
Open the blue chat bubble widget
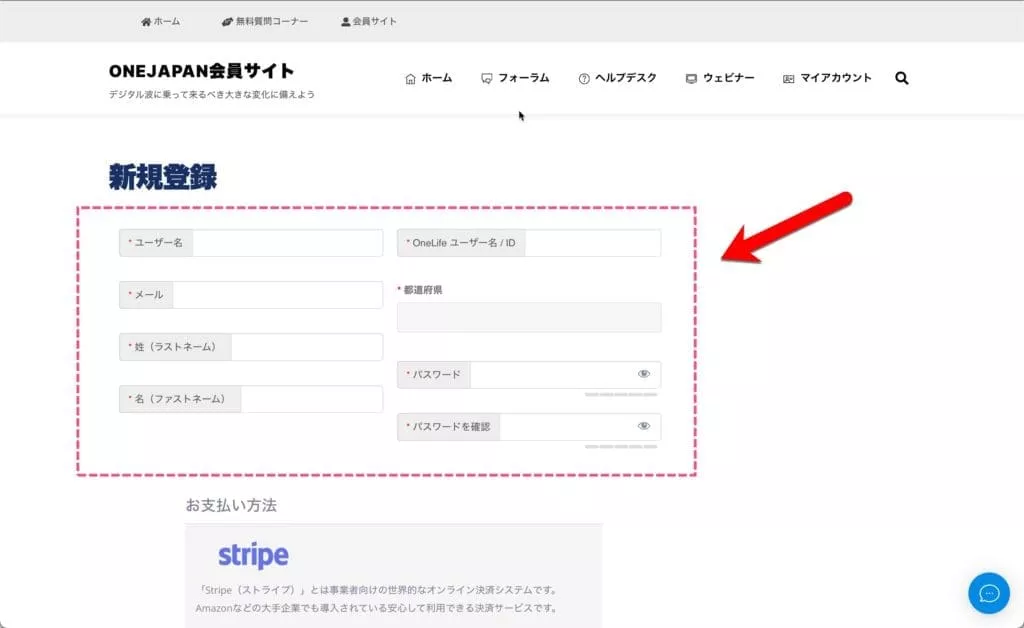coord(988,593)
